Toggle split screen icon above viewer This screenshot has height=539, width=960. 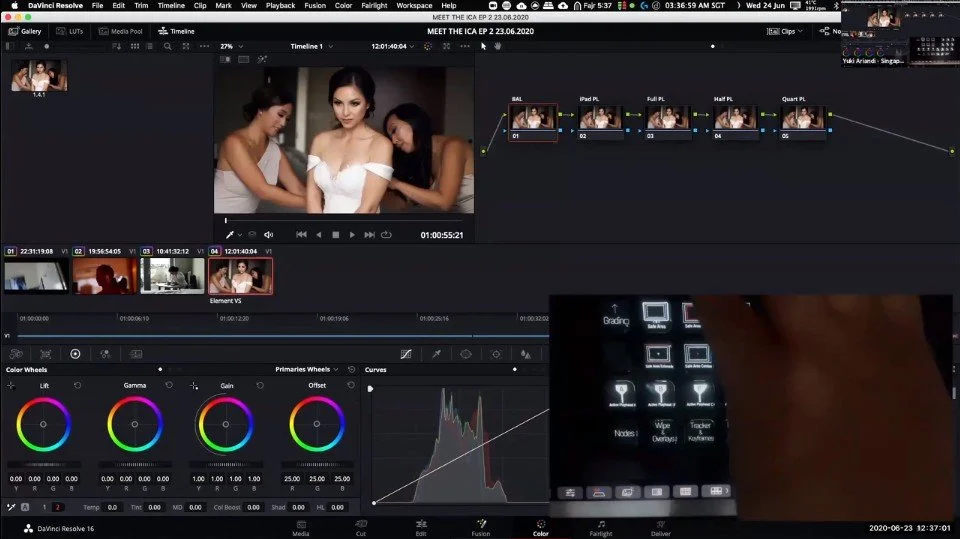click(244, 59)
